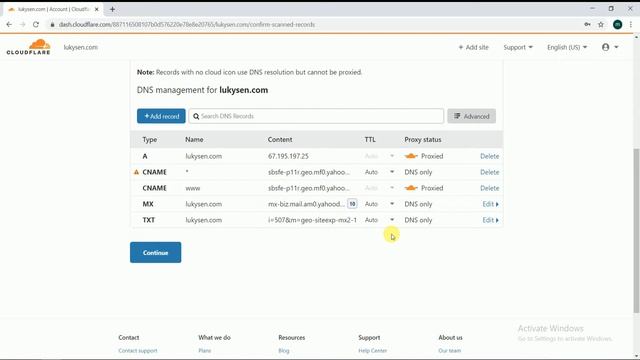The height and width of the screenshot is (360, 640).
Task: Delete the www CNAME record
Action: pyautogui.click(x=489, y=188)
